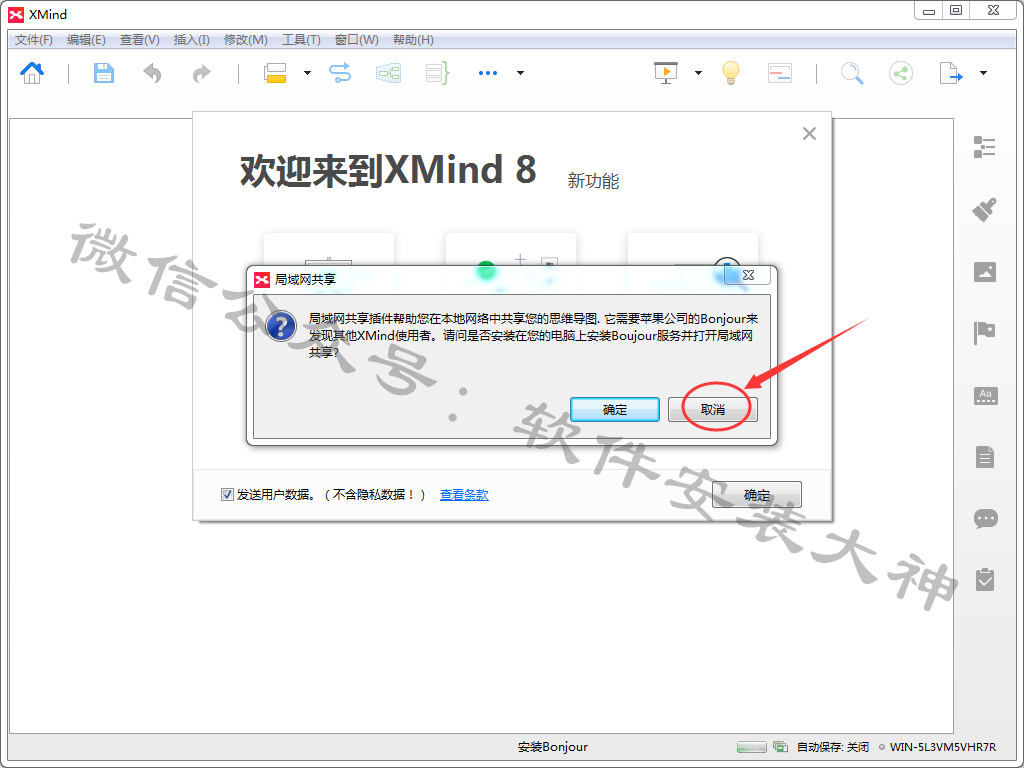The width and height of the screenshot is (1024, 768).
Task: Open the 工具(T) menu
Action: tap(301, 40)
